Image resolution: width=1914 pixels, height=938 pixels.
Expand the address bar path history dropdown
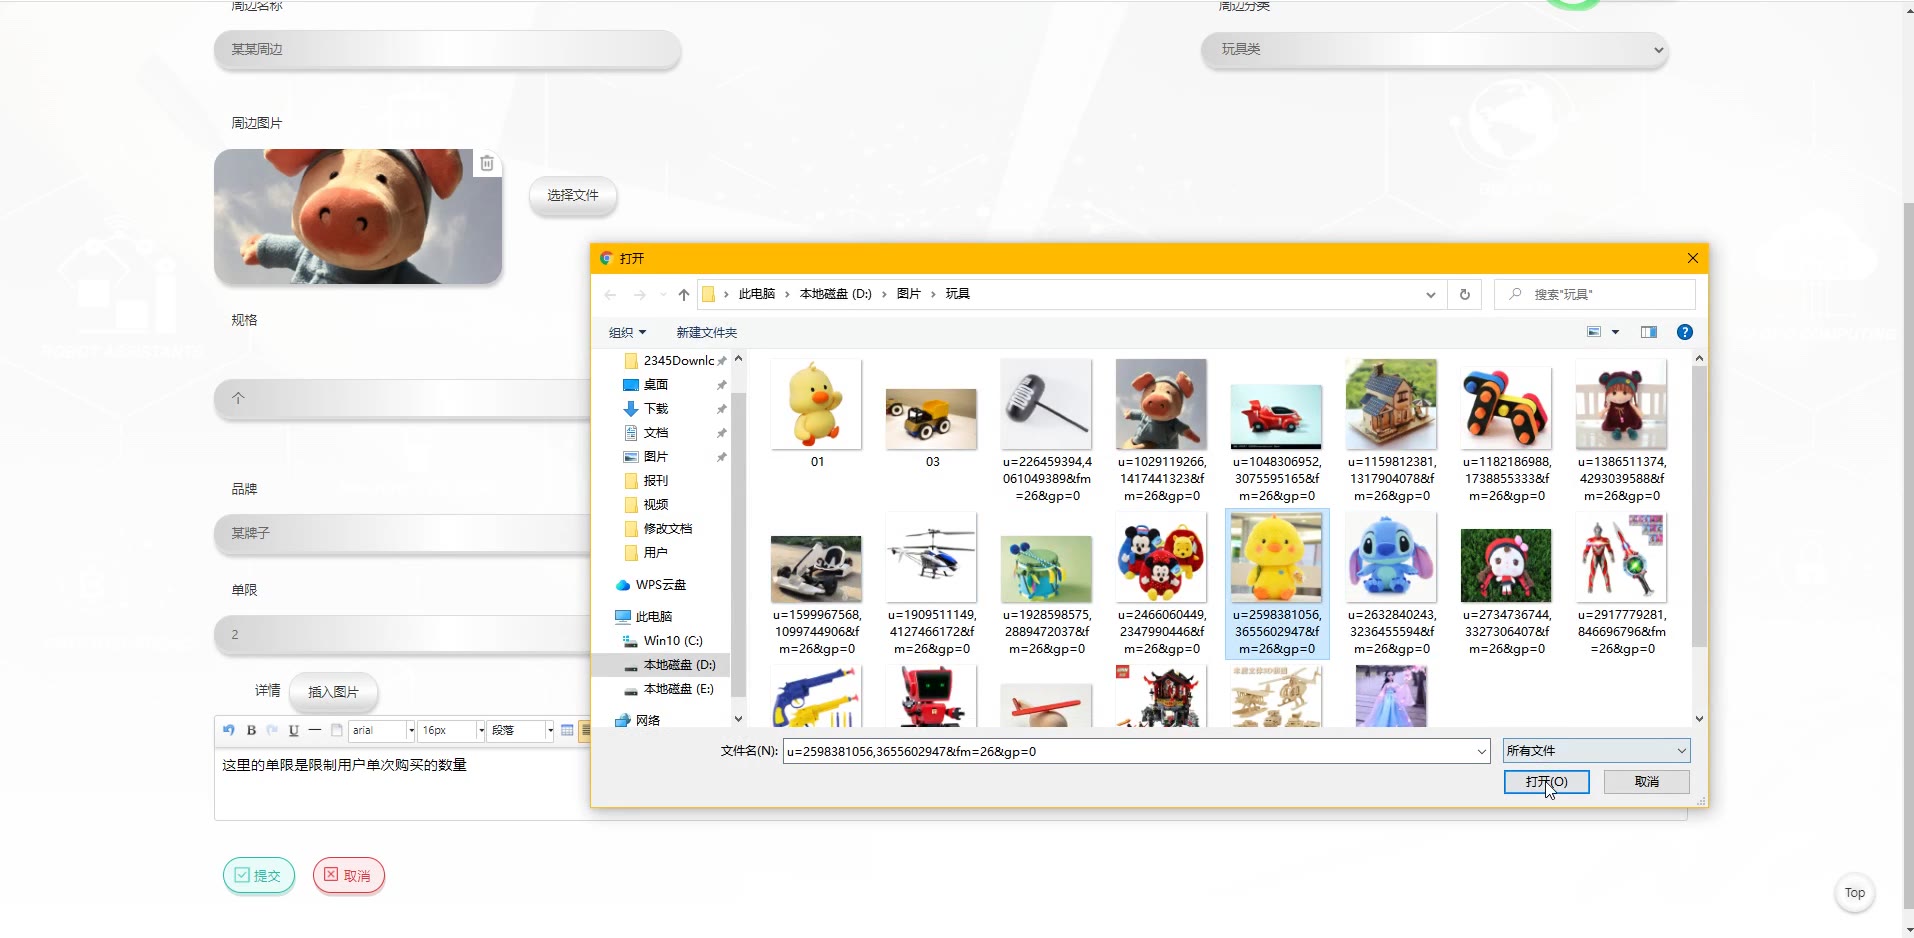pyautogui.click(x=1431, y=294)
